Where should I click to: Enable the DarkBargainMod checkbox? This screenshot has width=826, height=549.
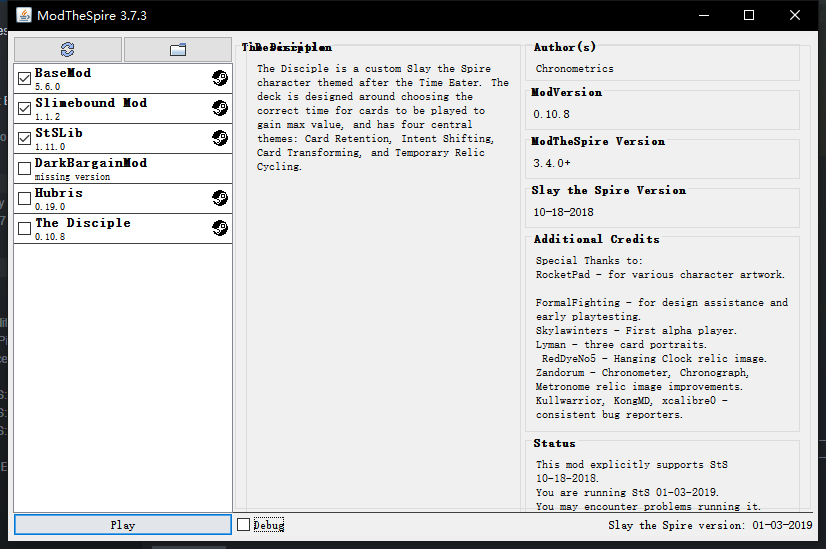[x=24, y=169]
